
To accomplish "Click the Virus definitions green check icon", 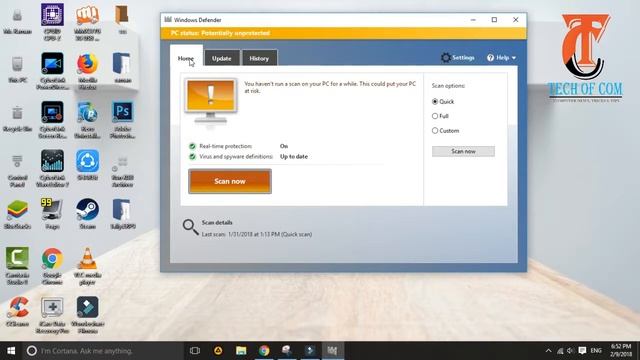I will tap(192, 156).
